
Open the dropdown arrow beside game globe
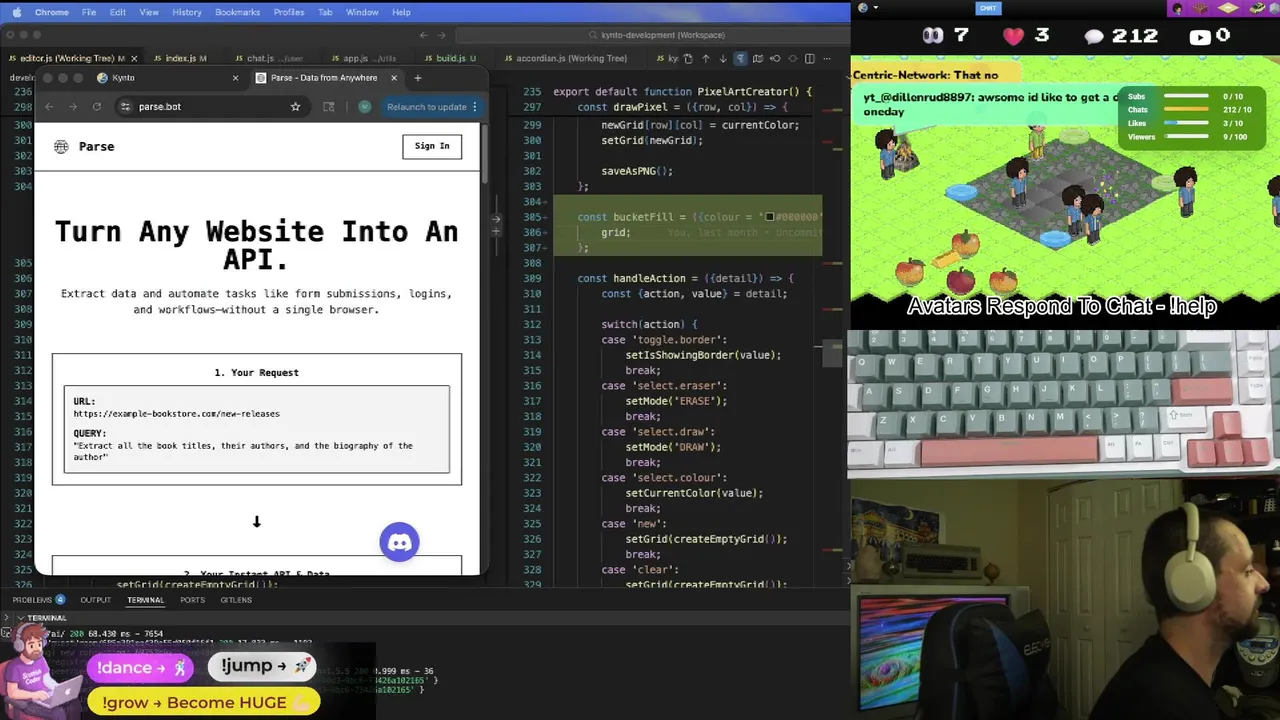875,8
